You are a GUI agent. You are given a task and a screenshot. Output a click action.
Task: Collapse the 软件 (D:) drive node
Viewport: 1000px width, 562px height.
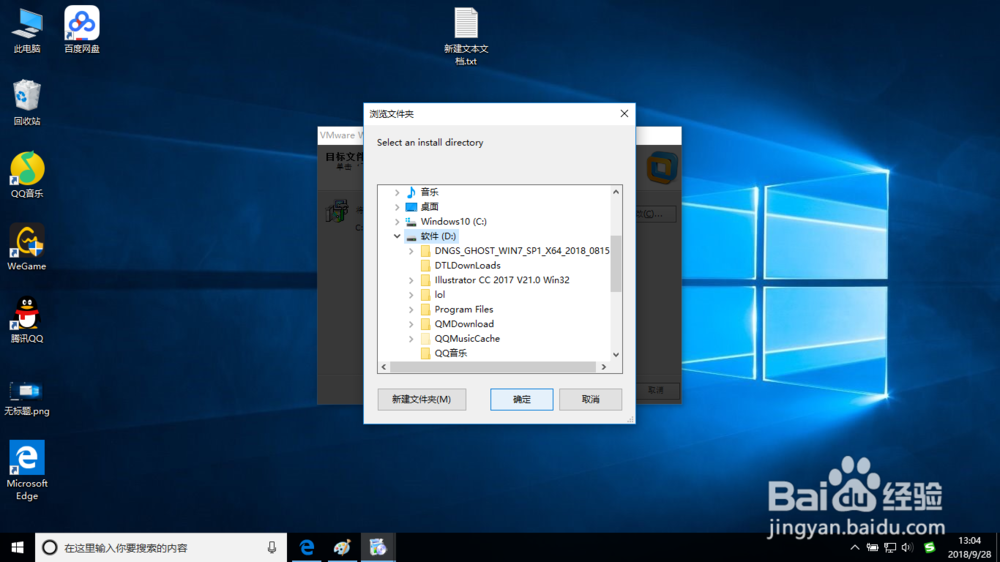tap(397, 236)
